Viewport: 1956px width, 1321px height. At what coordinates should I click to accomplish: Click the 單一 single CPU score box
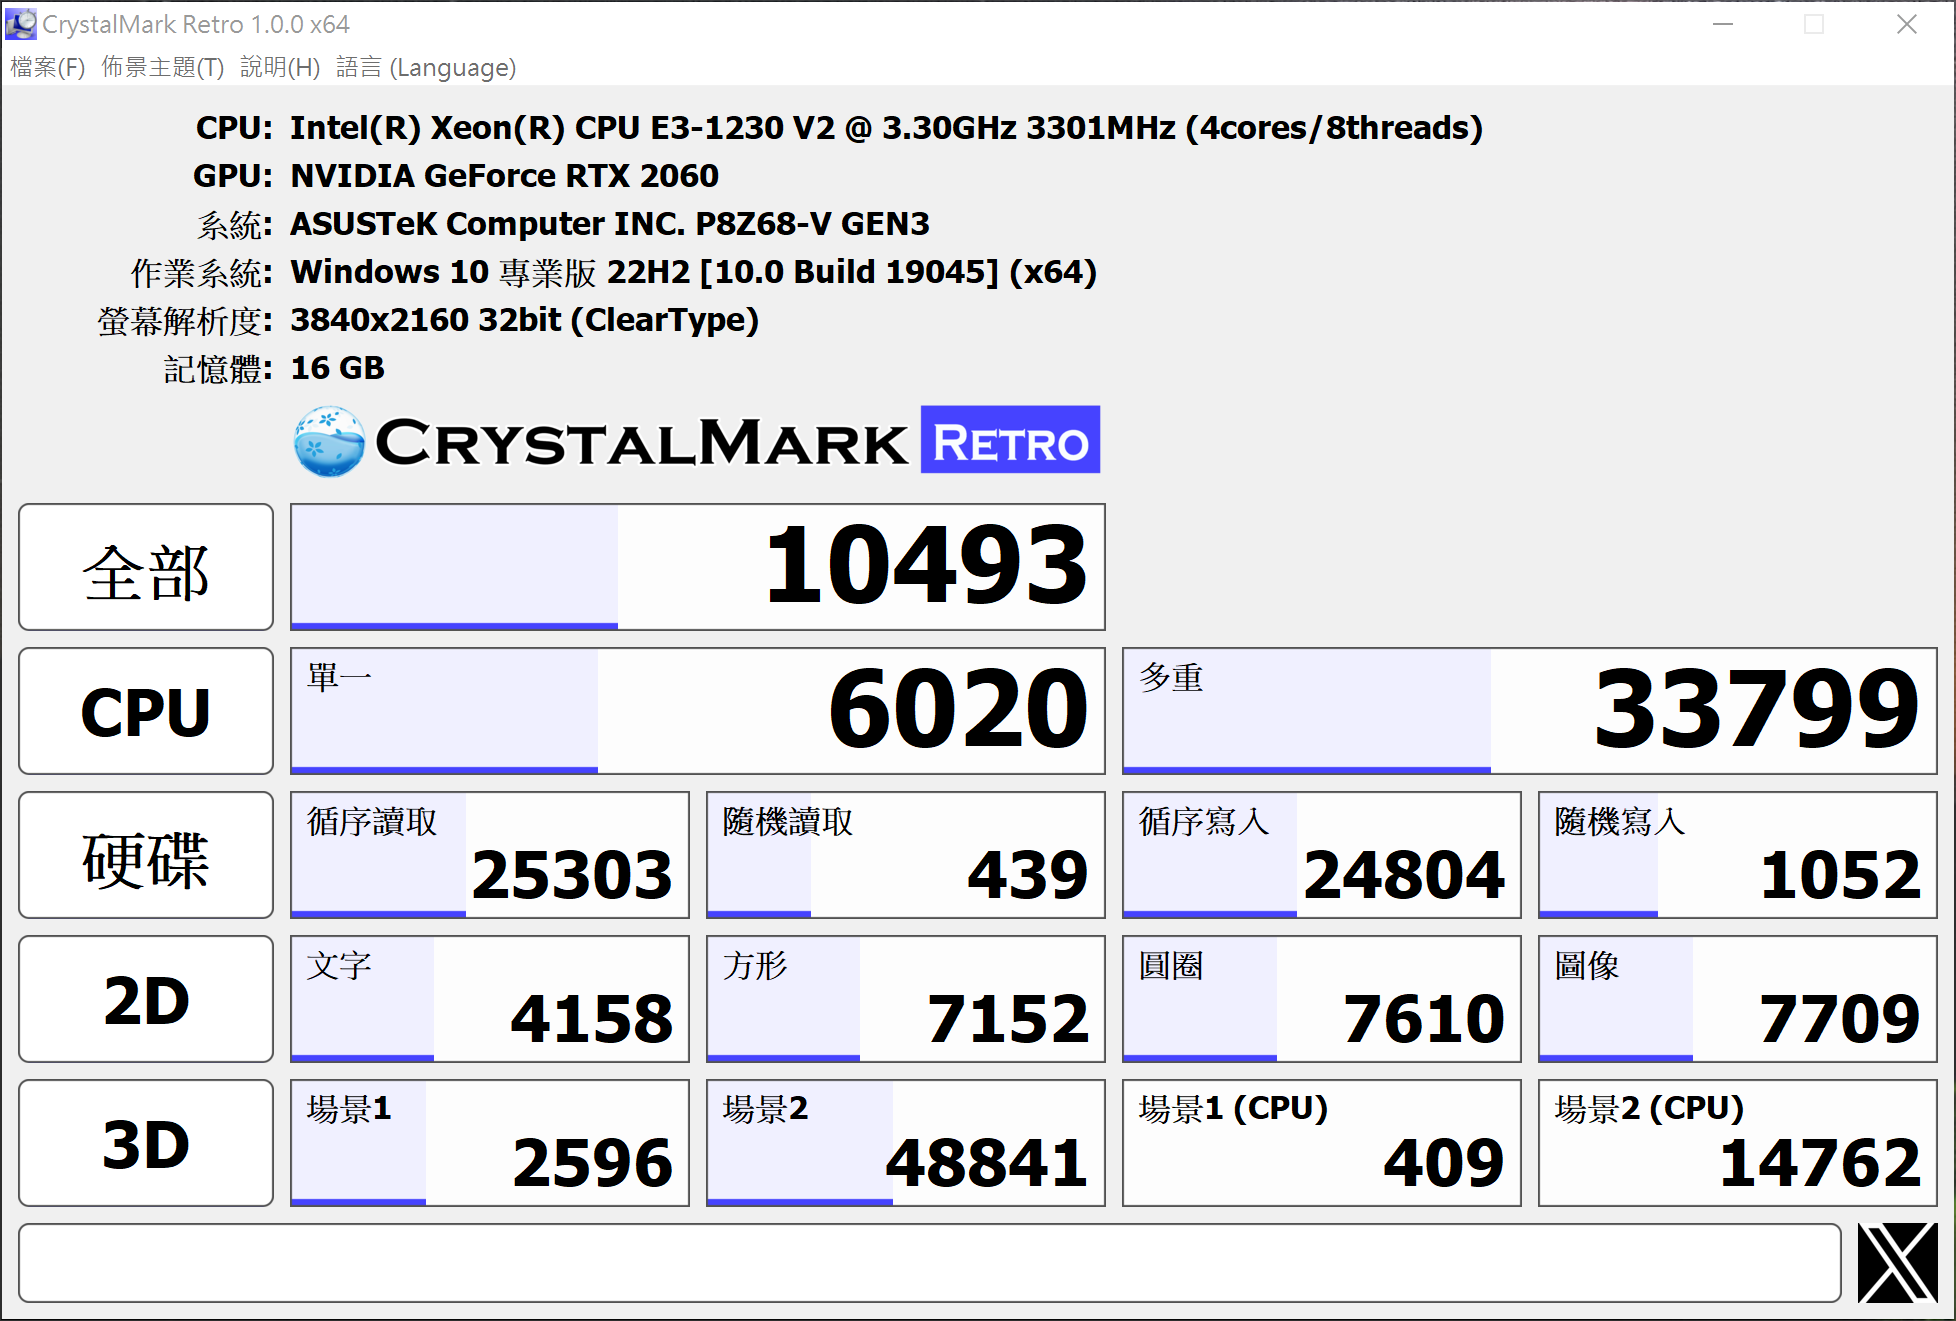(697, 711)
